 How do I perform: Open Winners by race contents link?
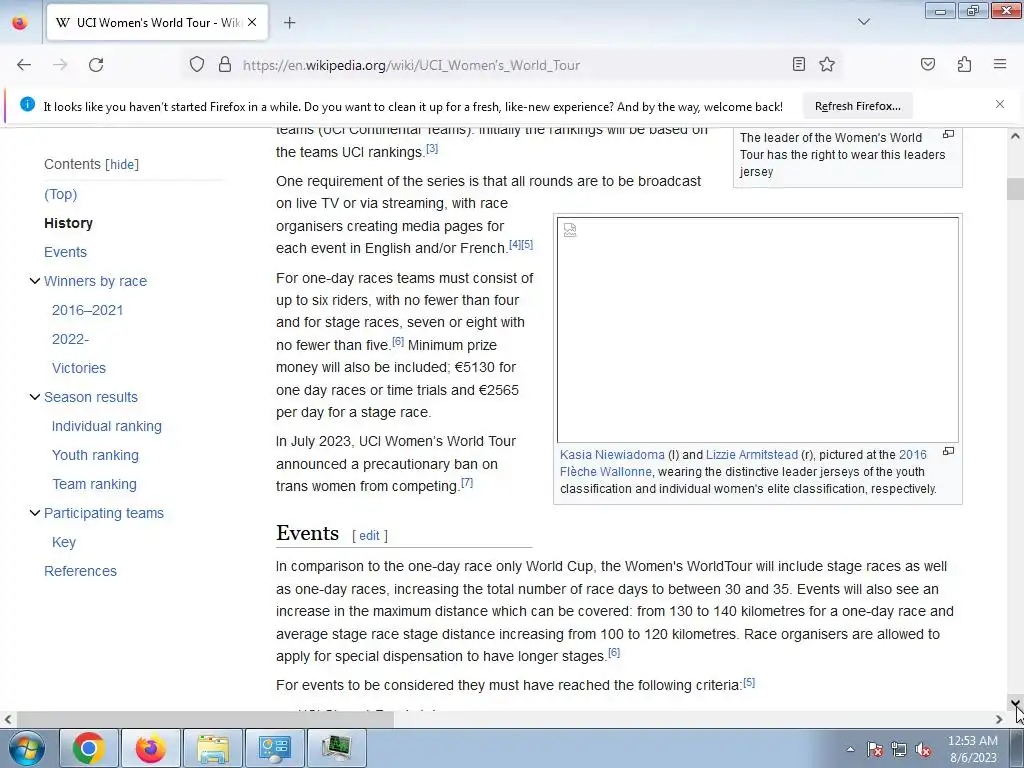click(x=95, y=281)
